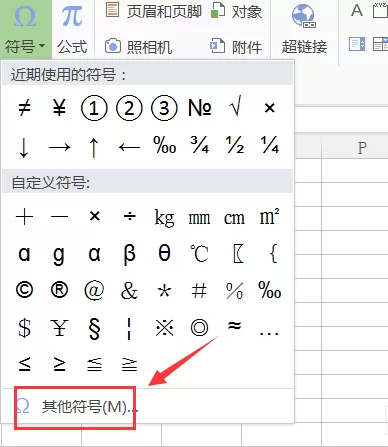Insert an 附件 attachment
388x447 pixels.
point(236,46)
